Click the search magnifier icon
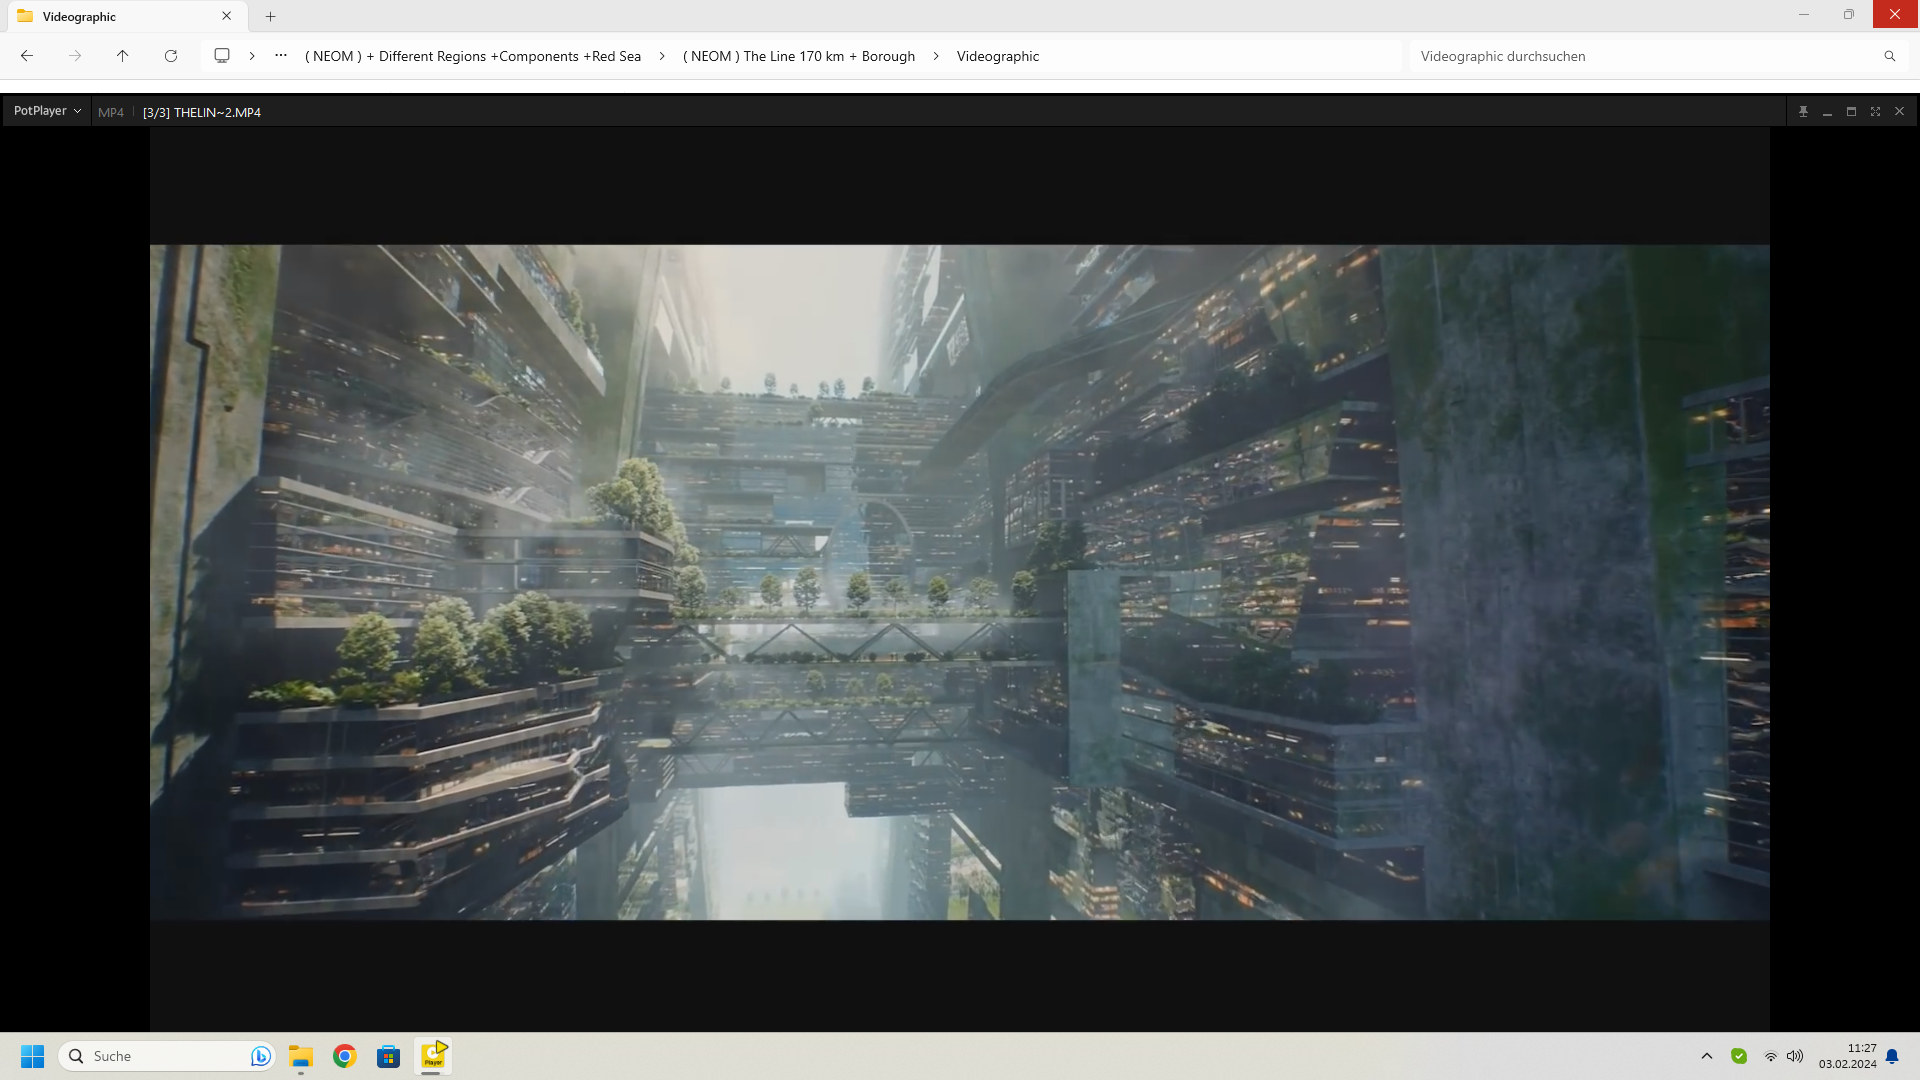Image resolution: width=1920 pixels, height=1080 pixels. coord(1890,56)
